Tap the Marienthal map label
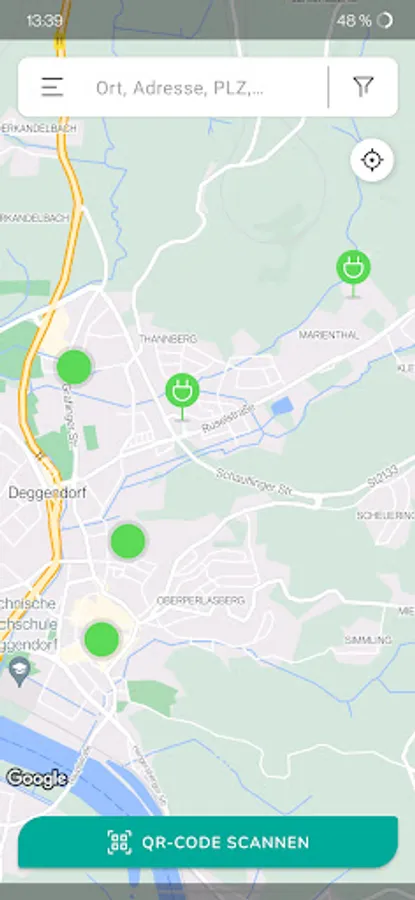 click(x=329, y=335)
